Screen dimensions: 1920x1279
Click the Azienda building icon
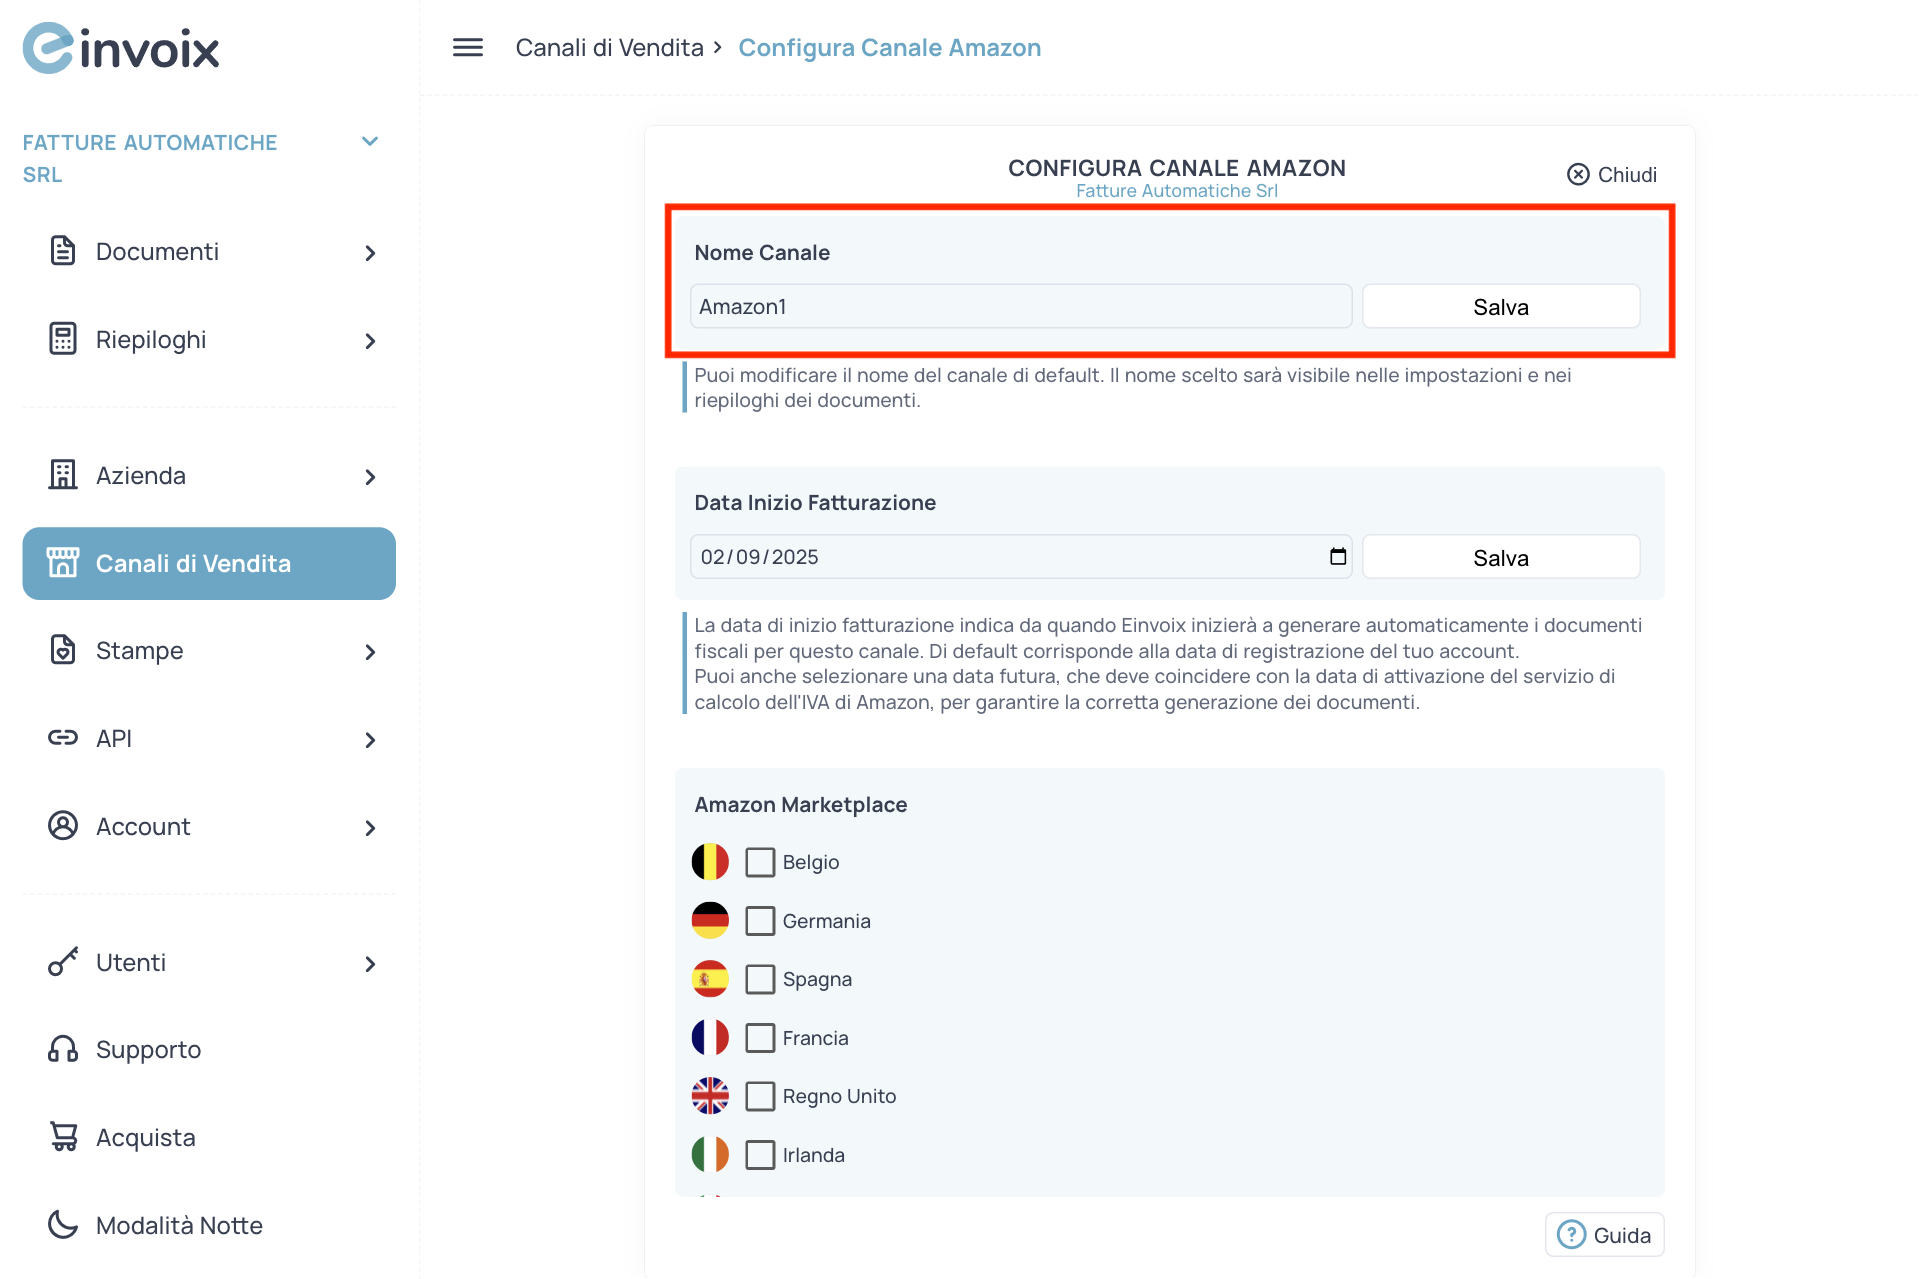(x=63, y=475)
